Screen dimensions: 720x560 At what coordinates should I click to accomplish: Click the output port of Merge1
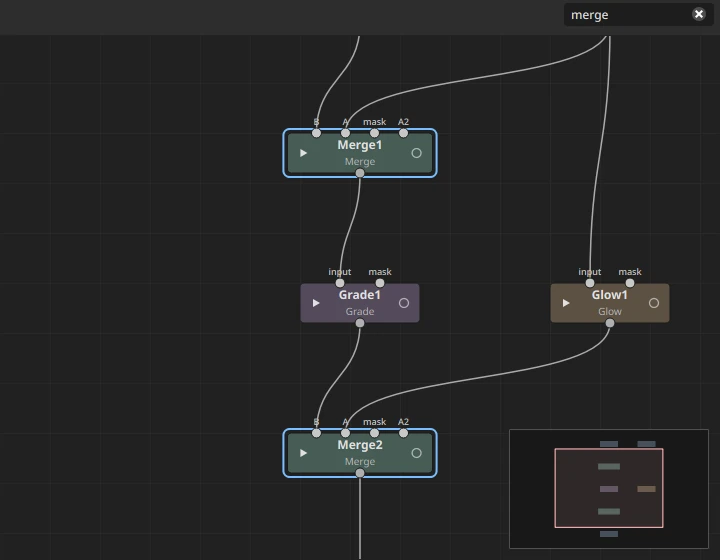coord(360,173)
